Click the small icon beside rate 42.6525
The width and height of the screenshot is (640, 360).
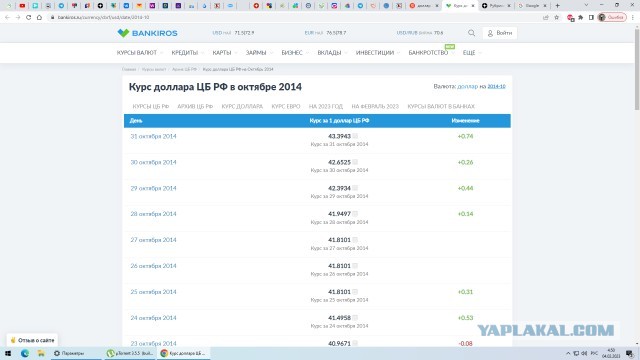(x=355, y=162)
